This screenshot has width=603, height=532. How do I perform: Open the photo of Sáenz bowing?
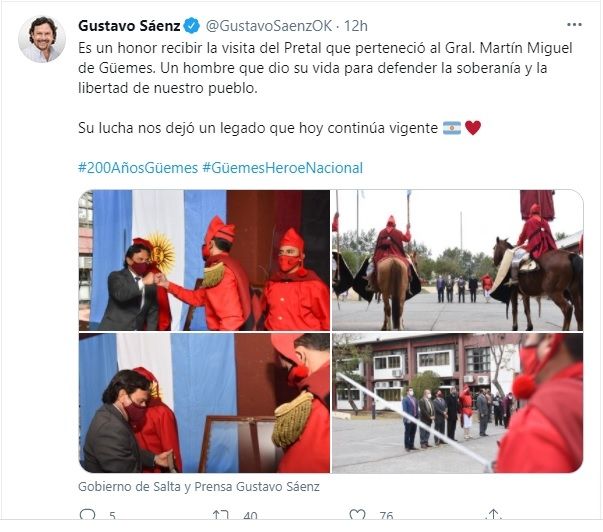tap(204, 403)
